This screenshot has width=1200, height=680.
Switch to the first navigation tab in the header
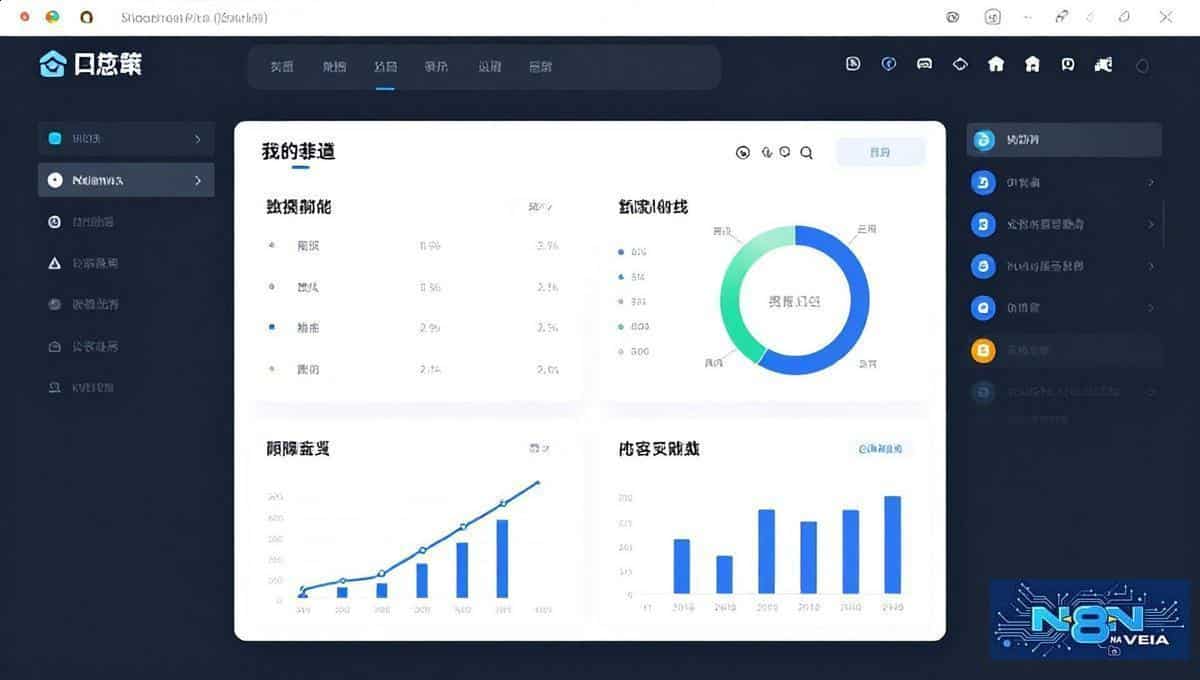pos(282,67)
